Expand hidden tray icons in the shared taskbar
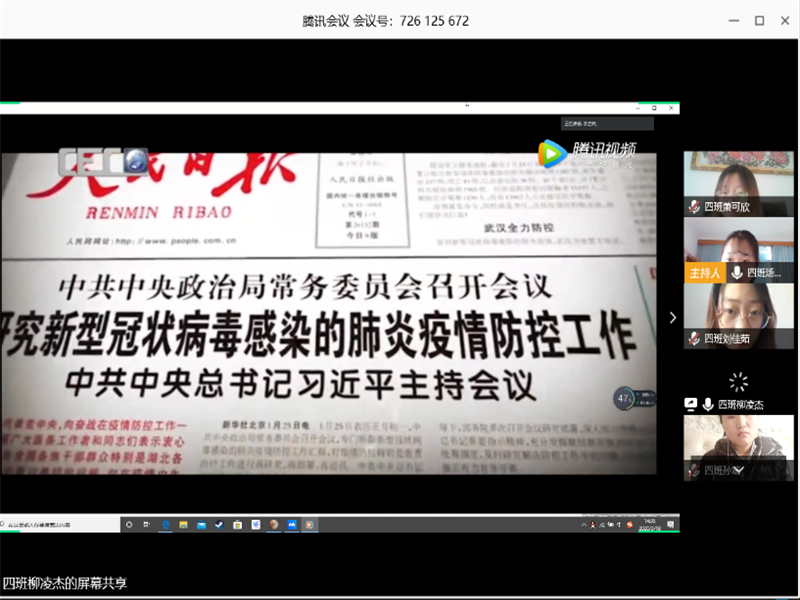This screenshot has height=600, width=800. pos(584,524)
